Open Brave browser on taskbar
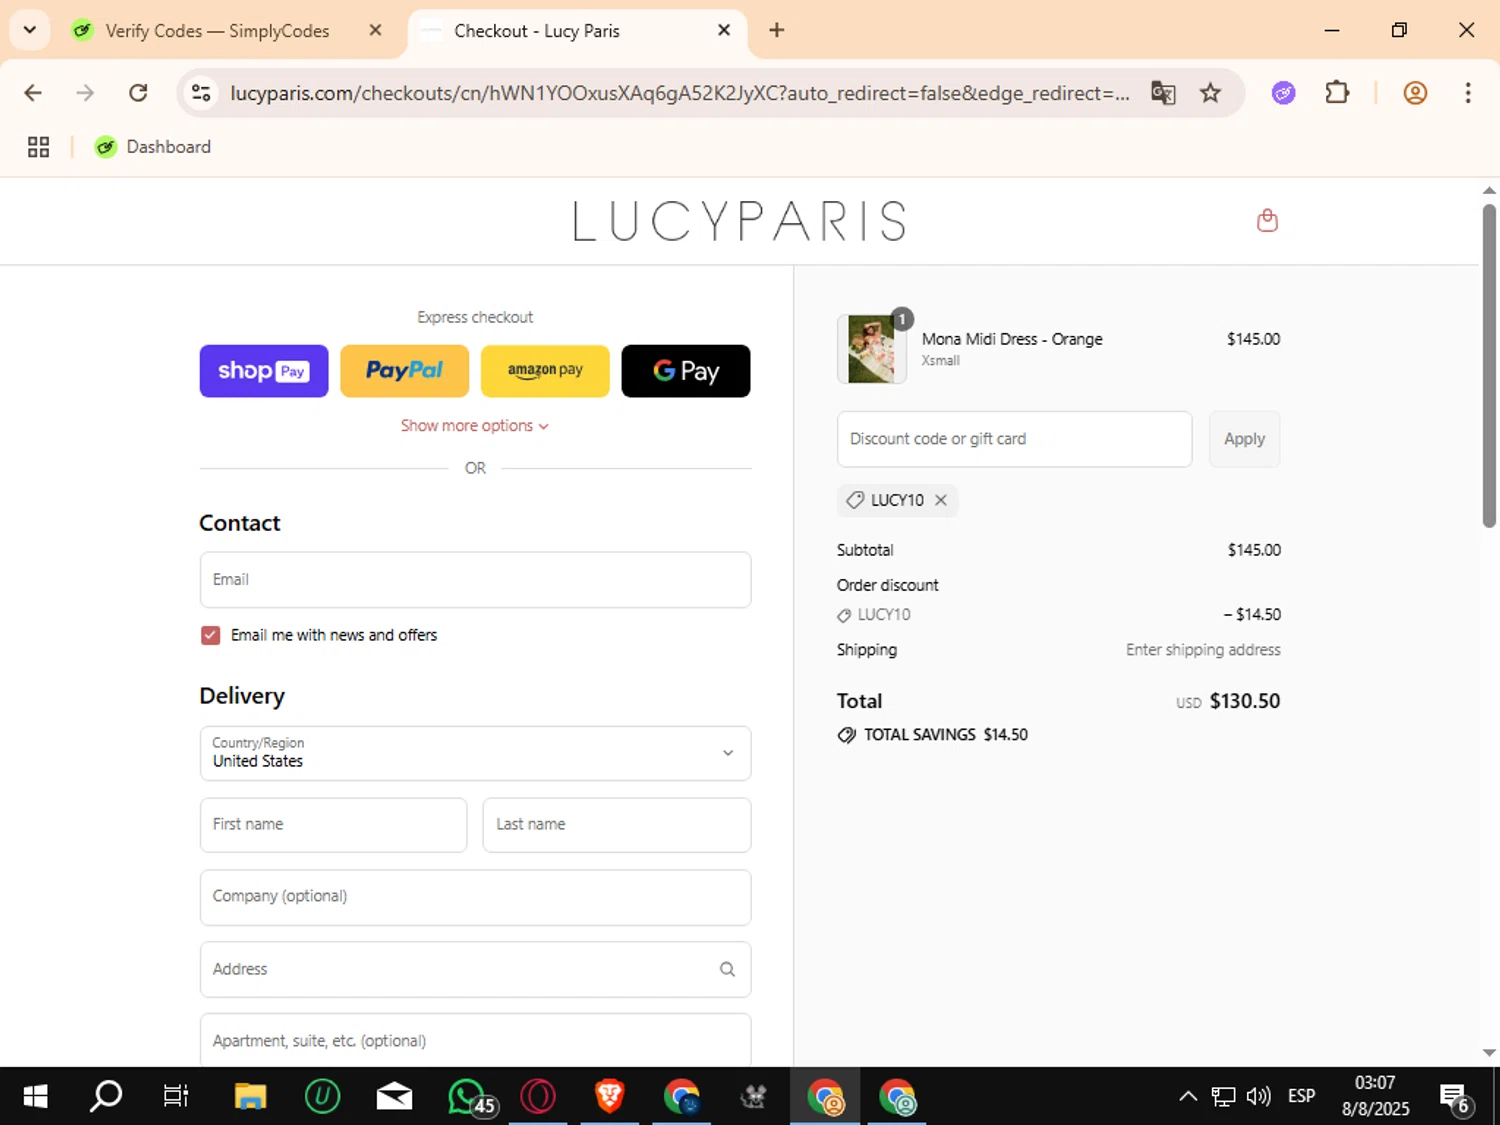This screenshot has width=1500, height=1125. (x=609, y=1097)
